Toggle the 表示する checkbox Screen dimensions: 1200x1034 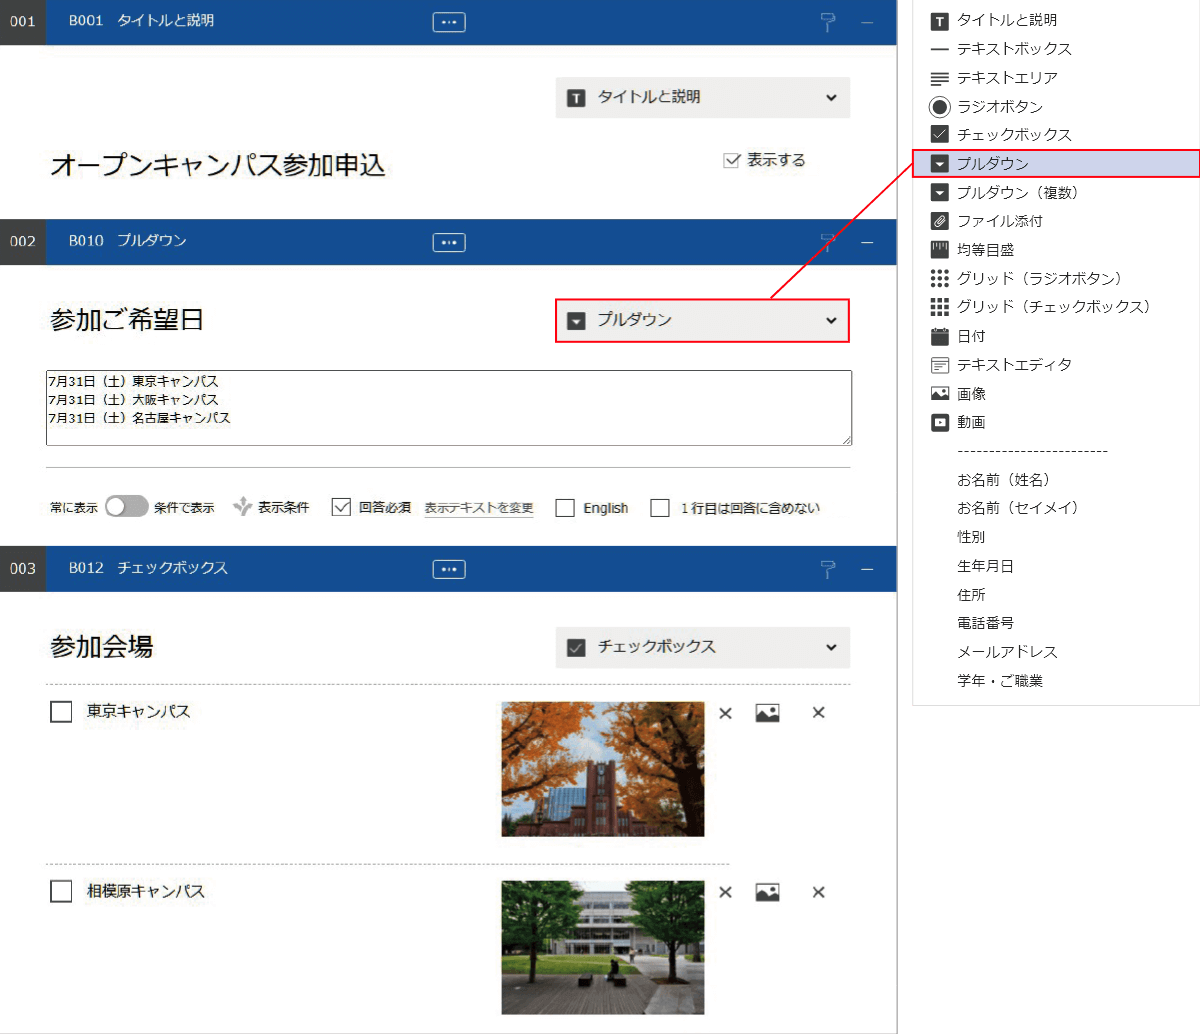732,160
